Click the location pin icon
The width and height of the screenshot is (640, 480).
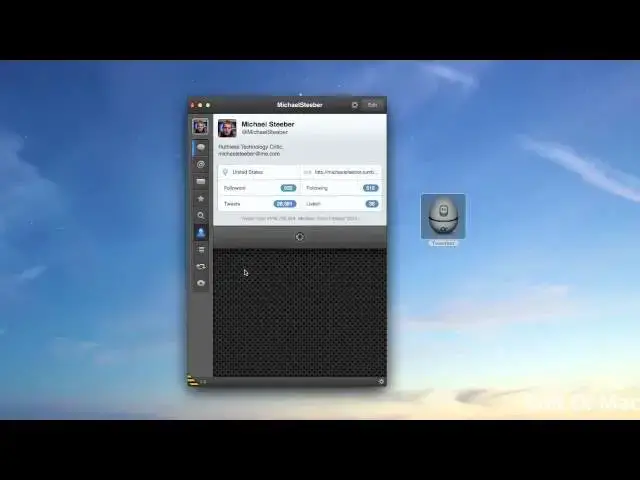point(225,172)
